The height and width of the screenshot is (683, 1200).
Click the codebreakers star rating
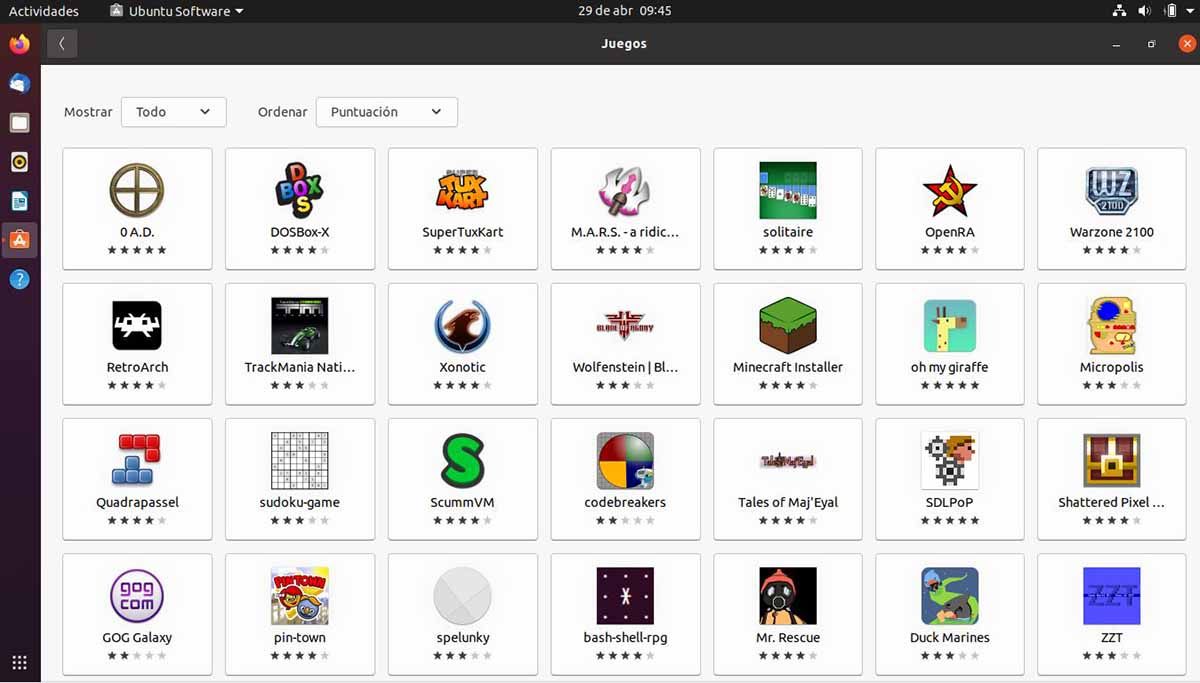tap(625, 520)
